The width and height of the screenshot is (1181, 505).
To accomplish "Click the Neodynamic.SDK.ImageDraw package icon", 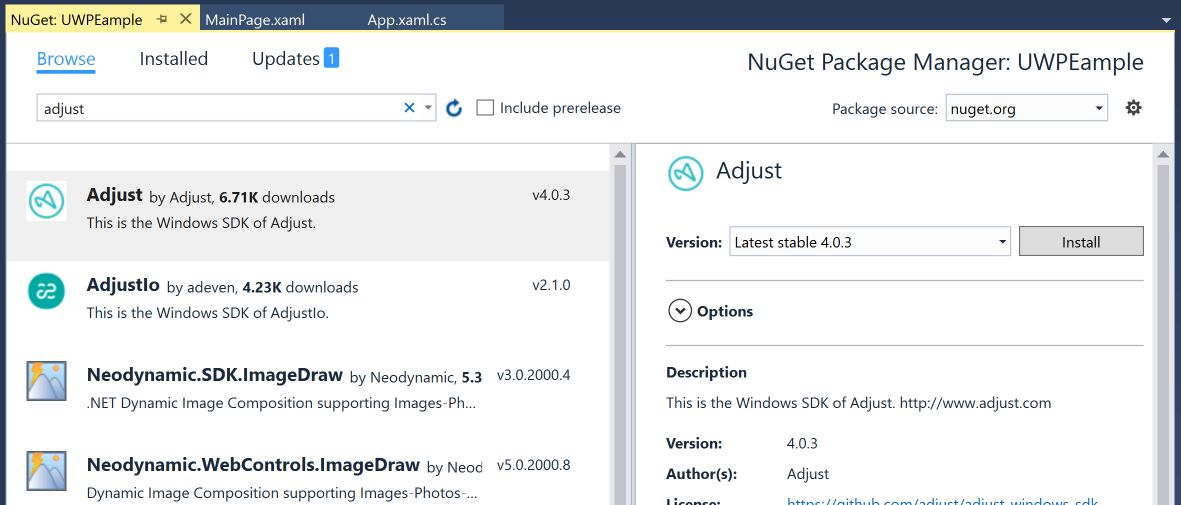I will click(47, 381).
